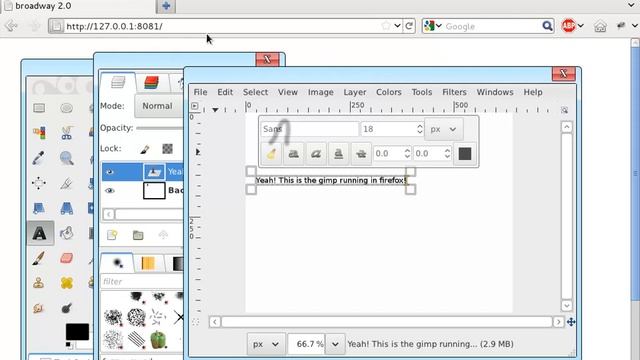
Task: Choose the Paintbrush tool
Action: (39, 258)
